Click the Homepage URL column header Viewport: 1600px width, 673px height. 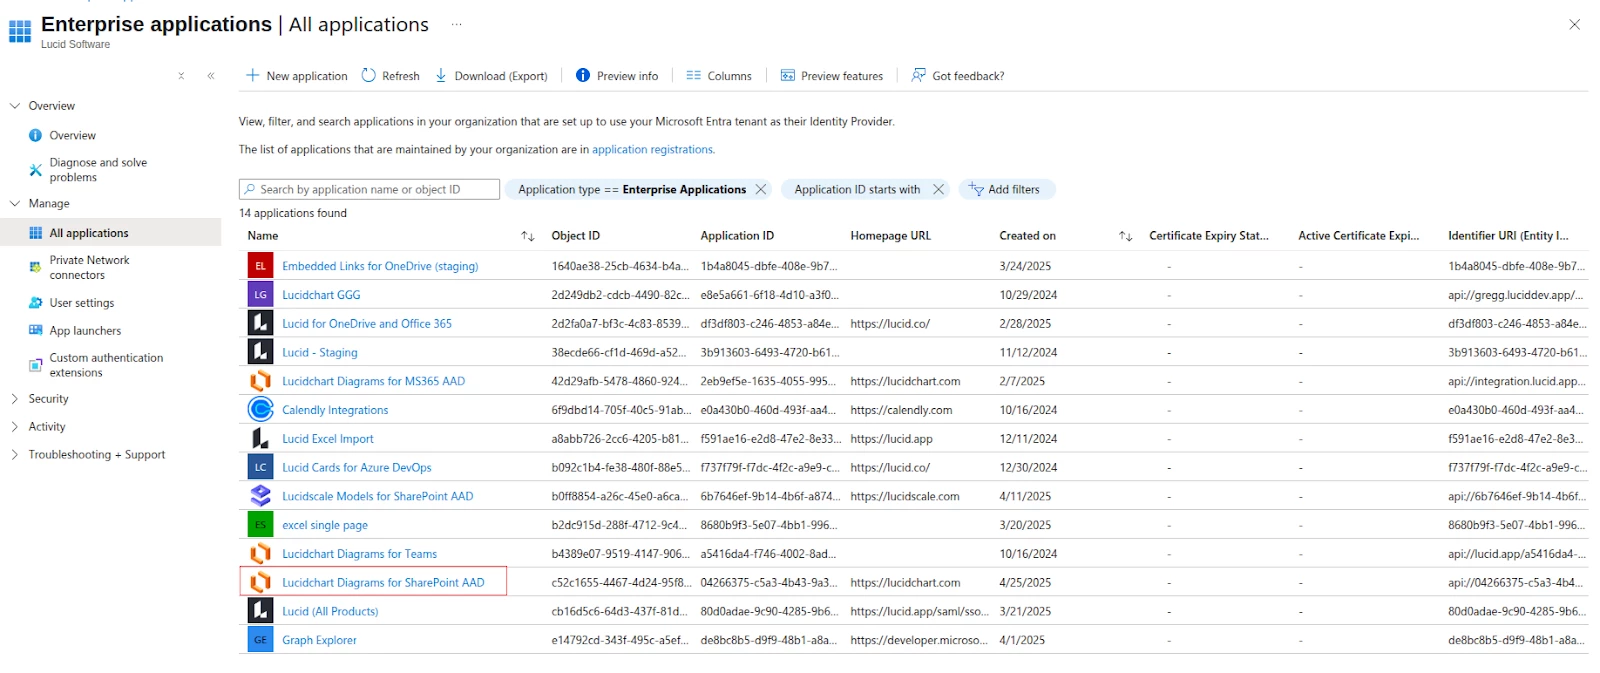(890, 236)
